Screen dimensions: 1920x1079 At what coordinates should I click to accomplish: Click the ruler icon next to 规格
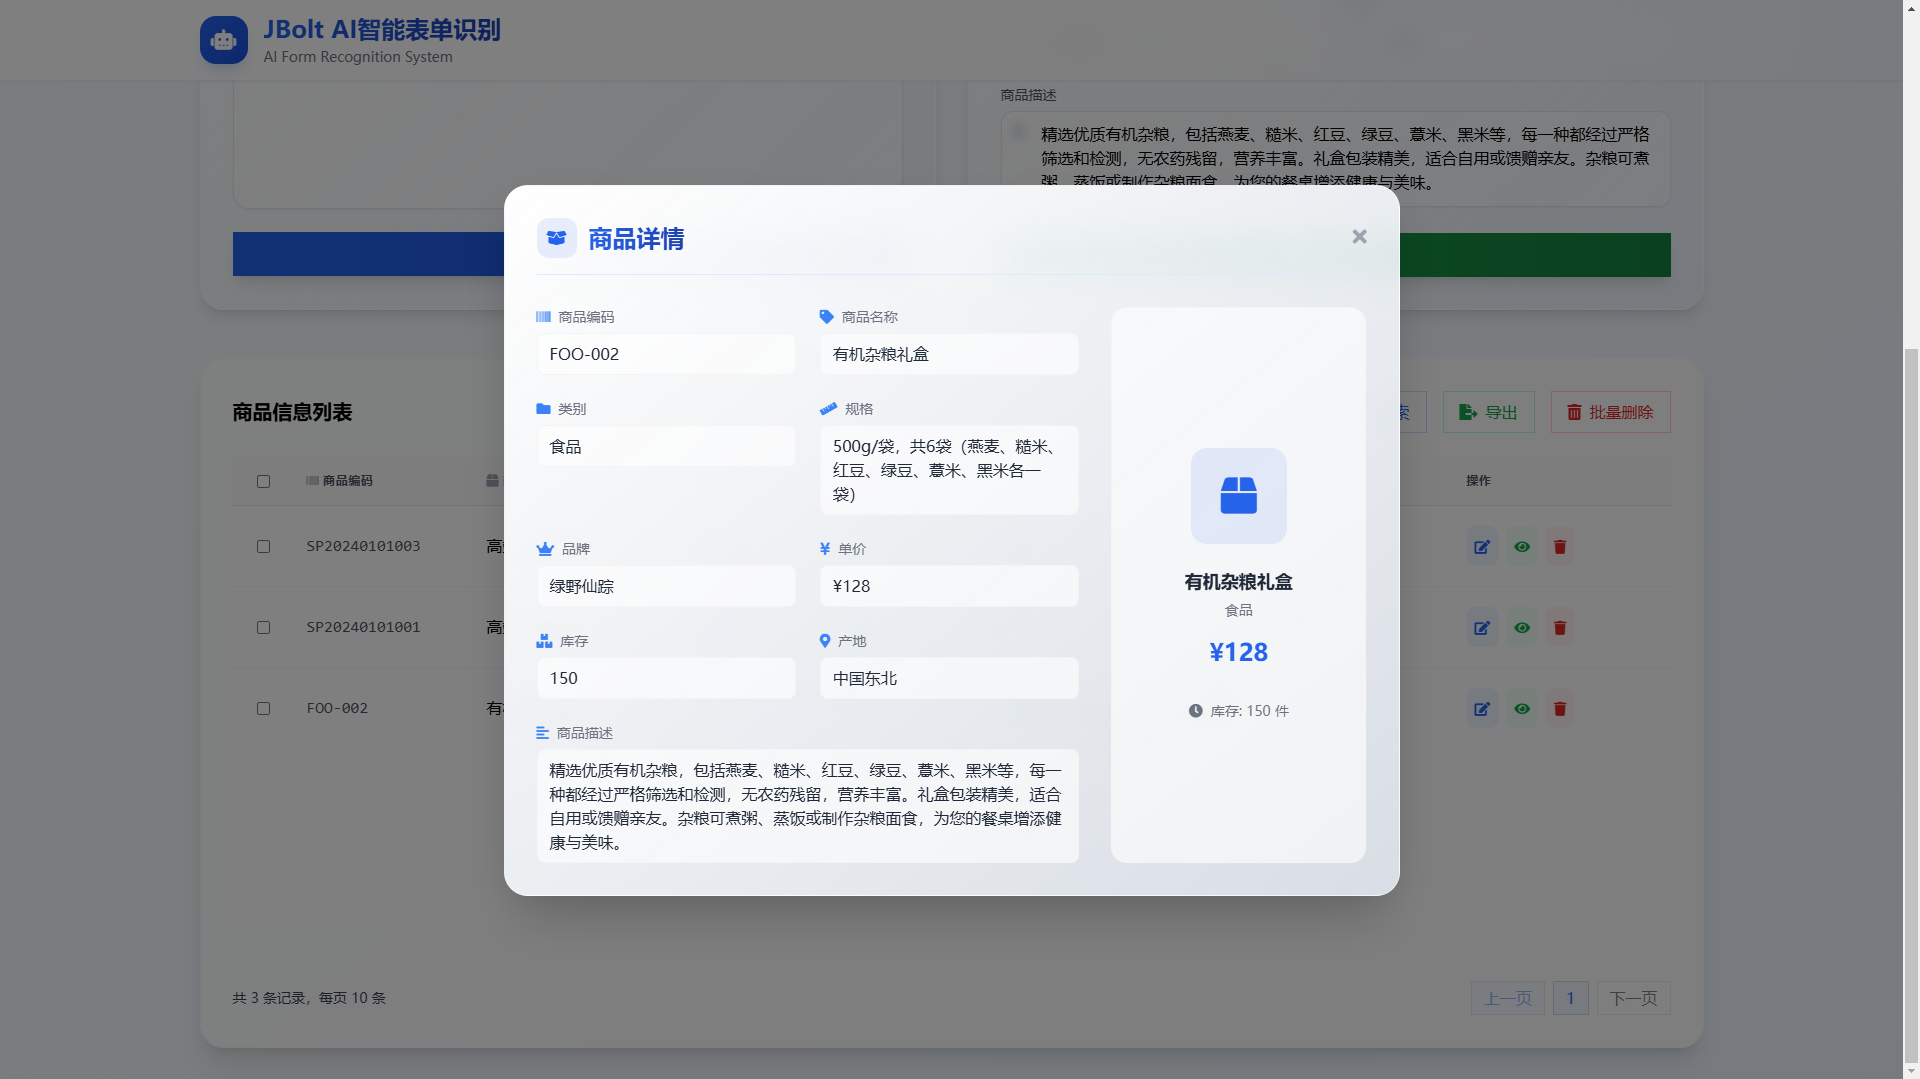click(x=828, y=409)
